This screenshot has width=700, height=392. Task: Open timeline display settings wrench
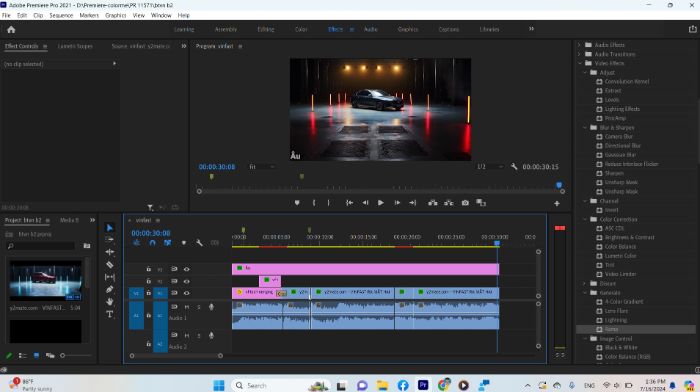(x=199, y=243)
